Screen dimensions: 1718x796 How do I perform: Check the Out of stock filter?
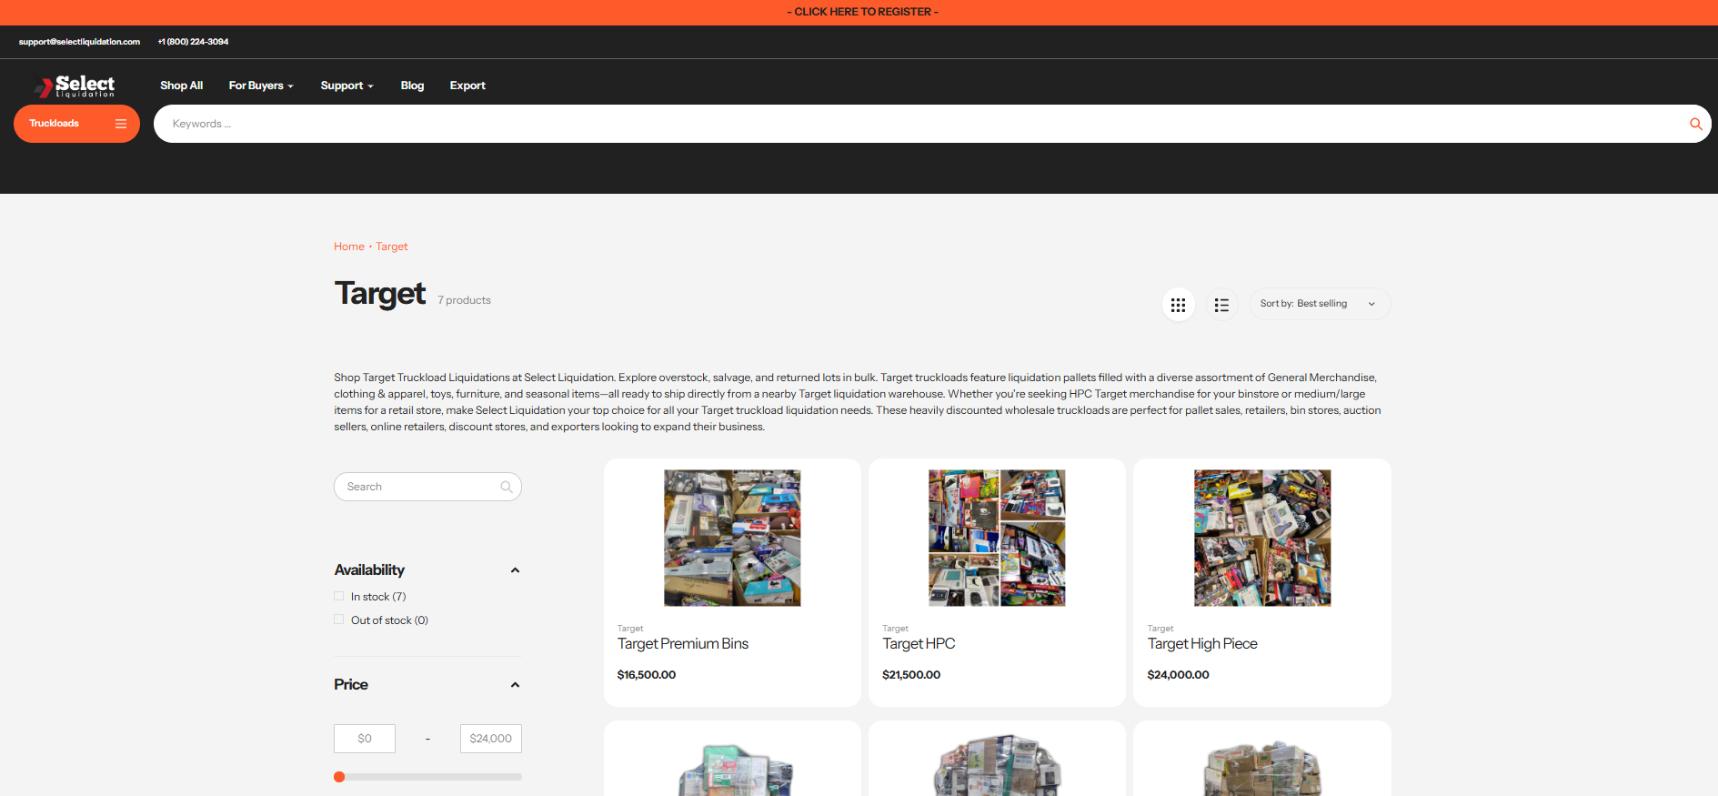(339, 620)
